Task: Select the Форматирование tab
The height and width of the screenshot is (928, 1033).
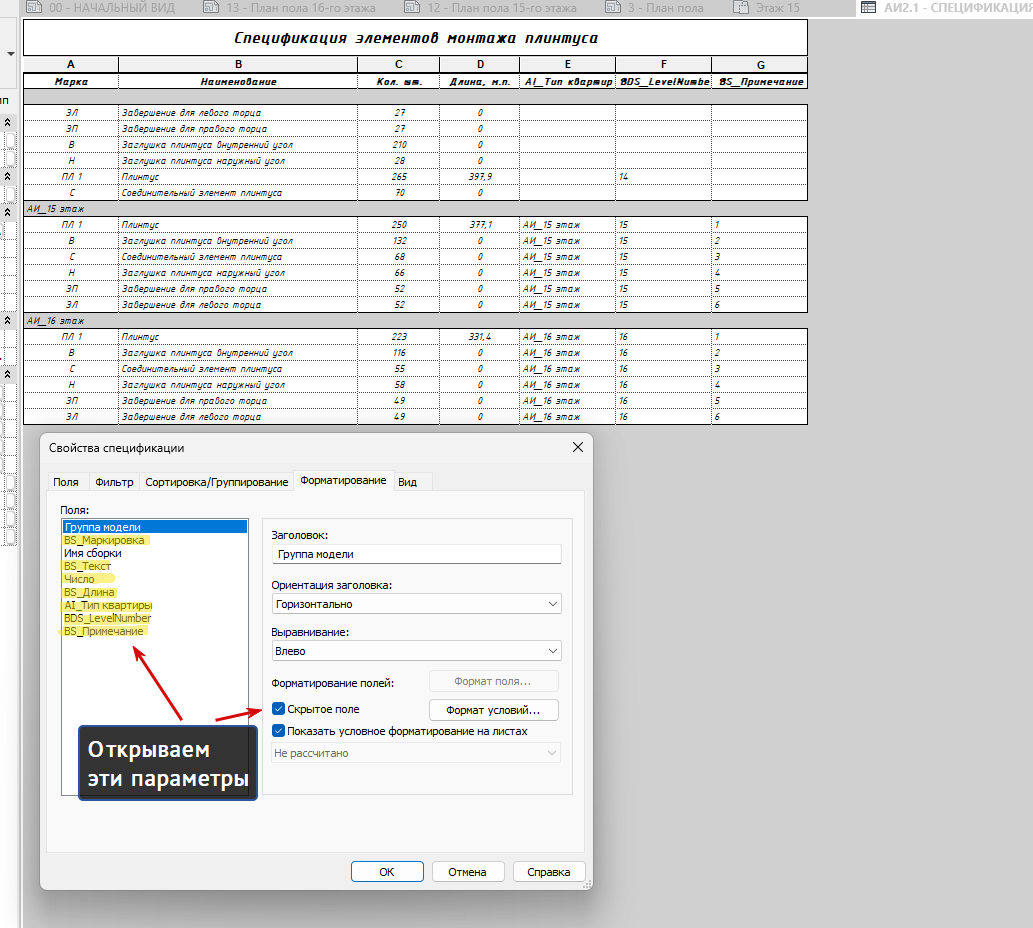Action: click(343, 481)
